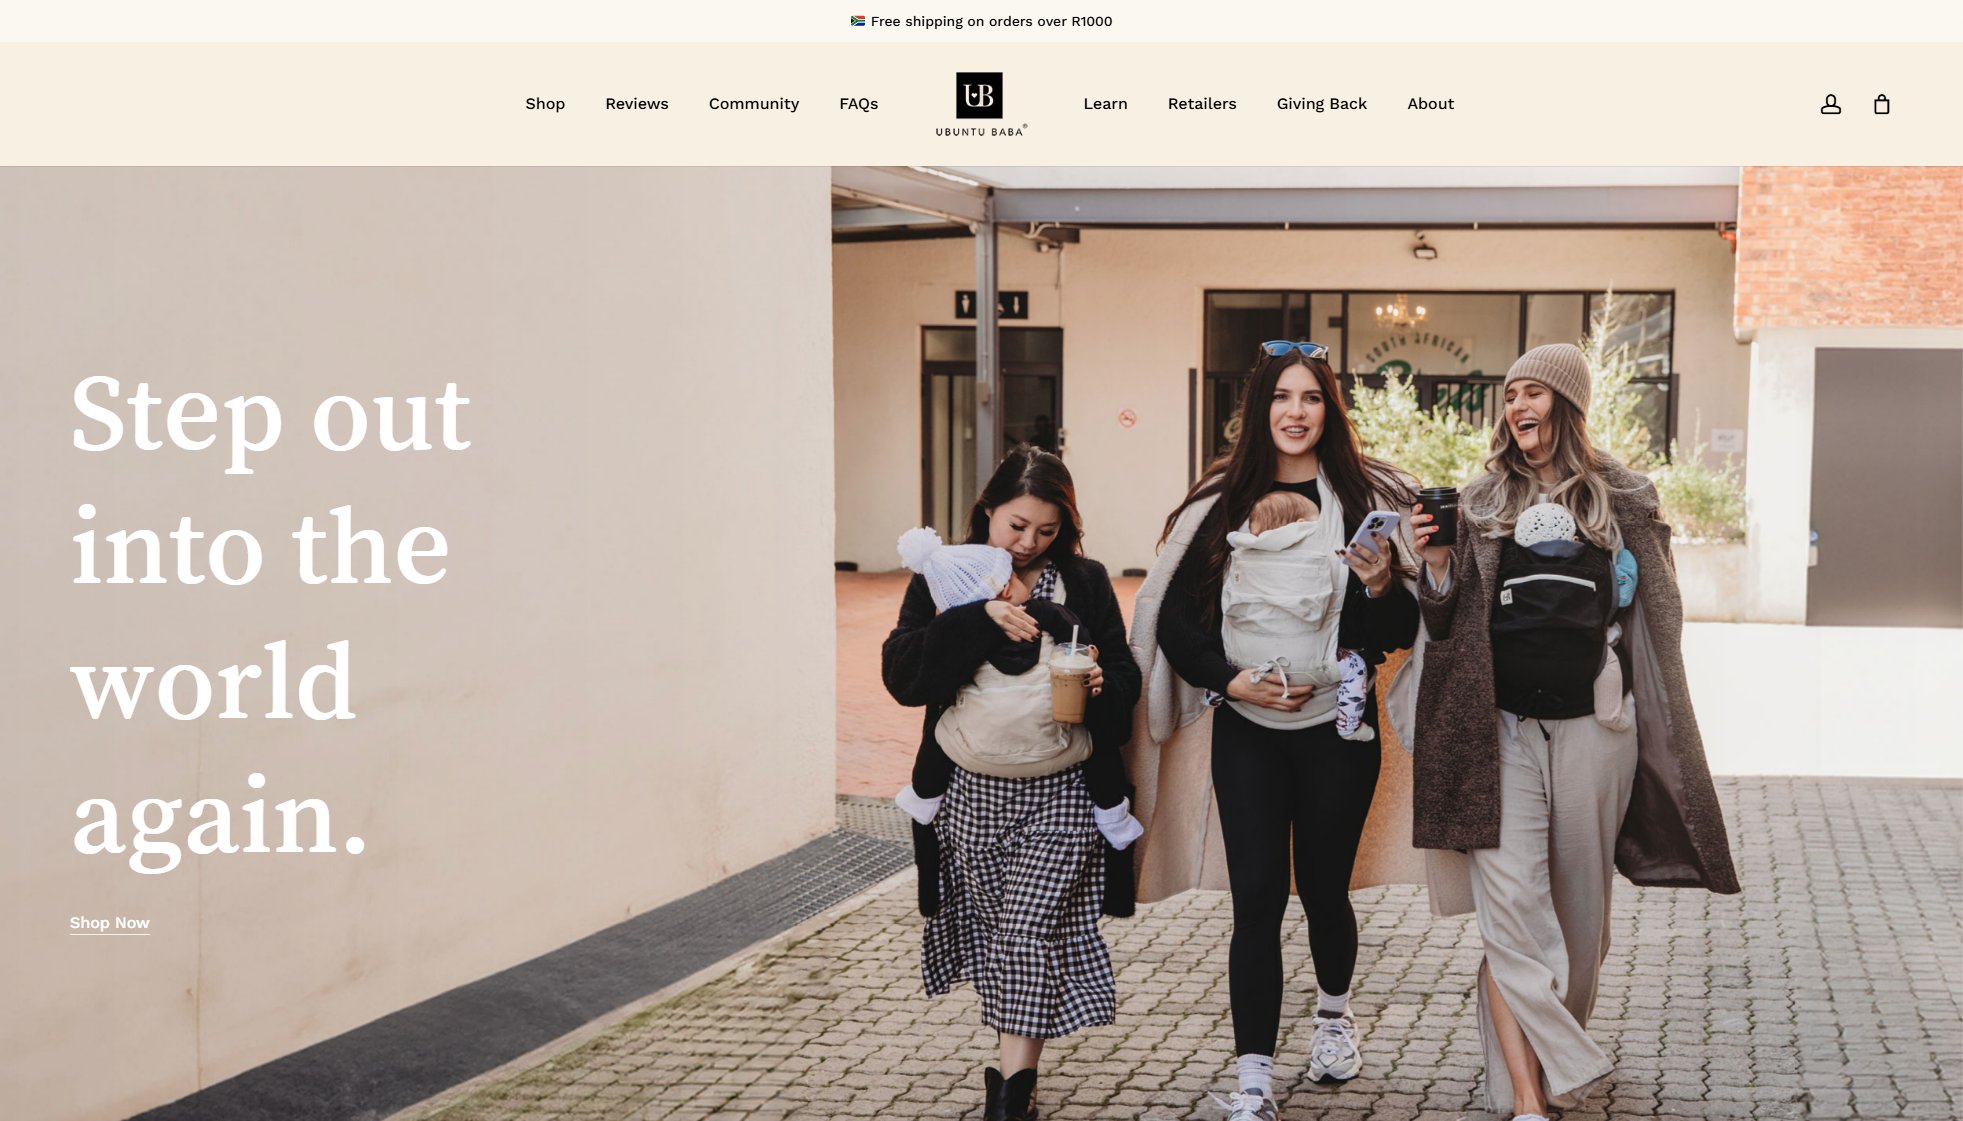Click the South African flag icon
This screenshot has width=1963, height=1121.
858,21
